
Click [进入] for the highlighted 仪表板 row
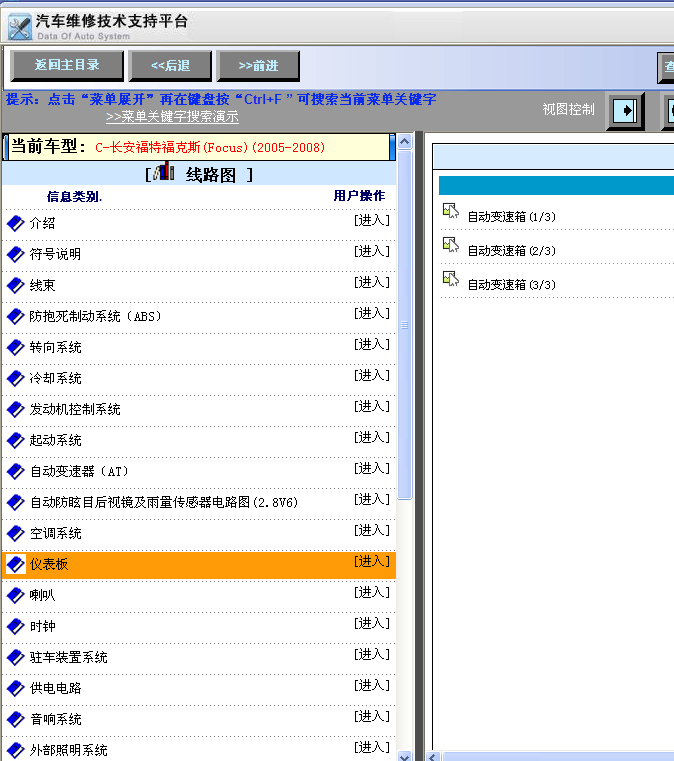(372, 562)
